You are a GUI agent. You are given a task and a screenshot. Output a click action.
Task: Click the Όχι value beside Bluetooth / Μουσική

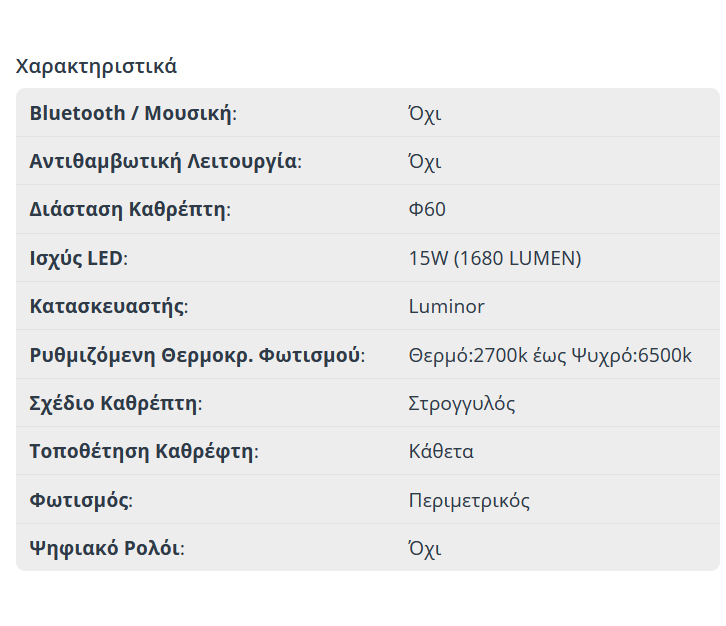[x=425, y=113]
